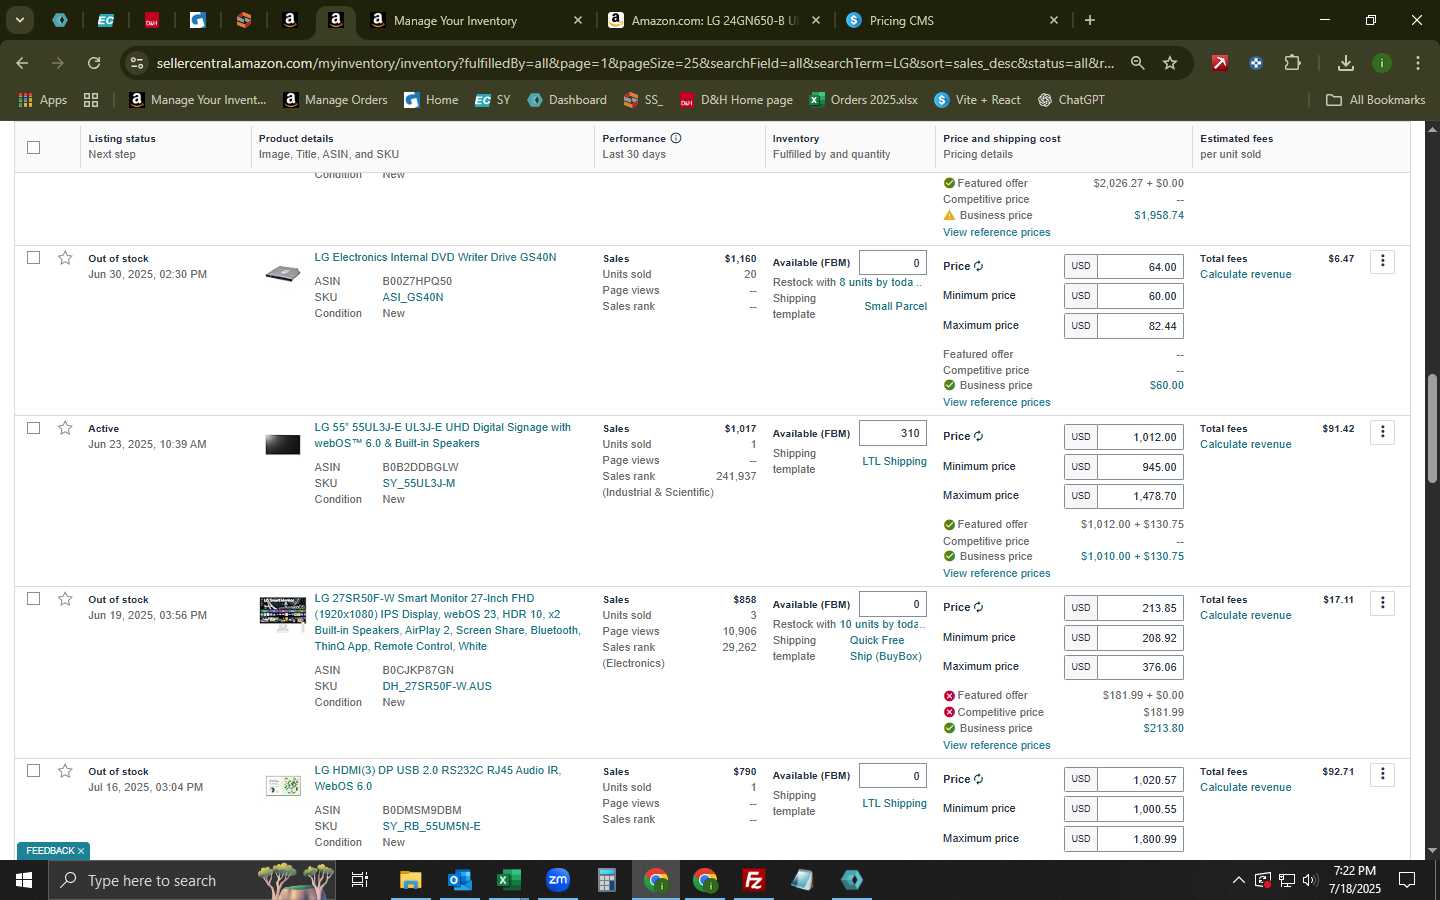Open LG Electronics Internal DVD Writer link
1440x900 pixels.
click(435, 258)
